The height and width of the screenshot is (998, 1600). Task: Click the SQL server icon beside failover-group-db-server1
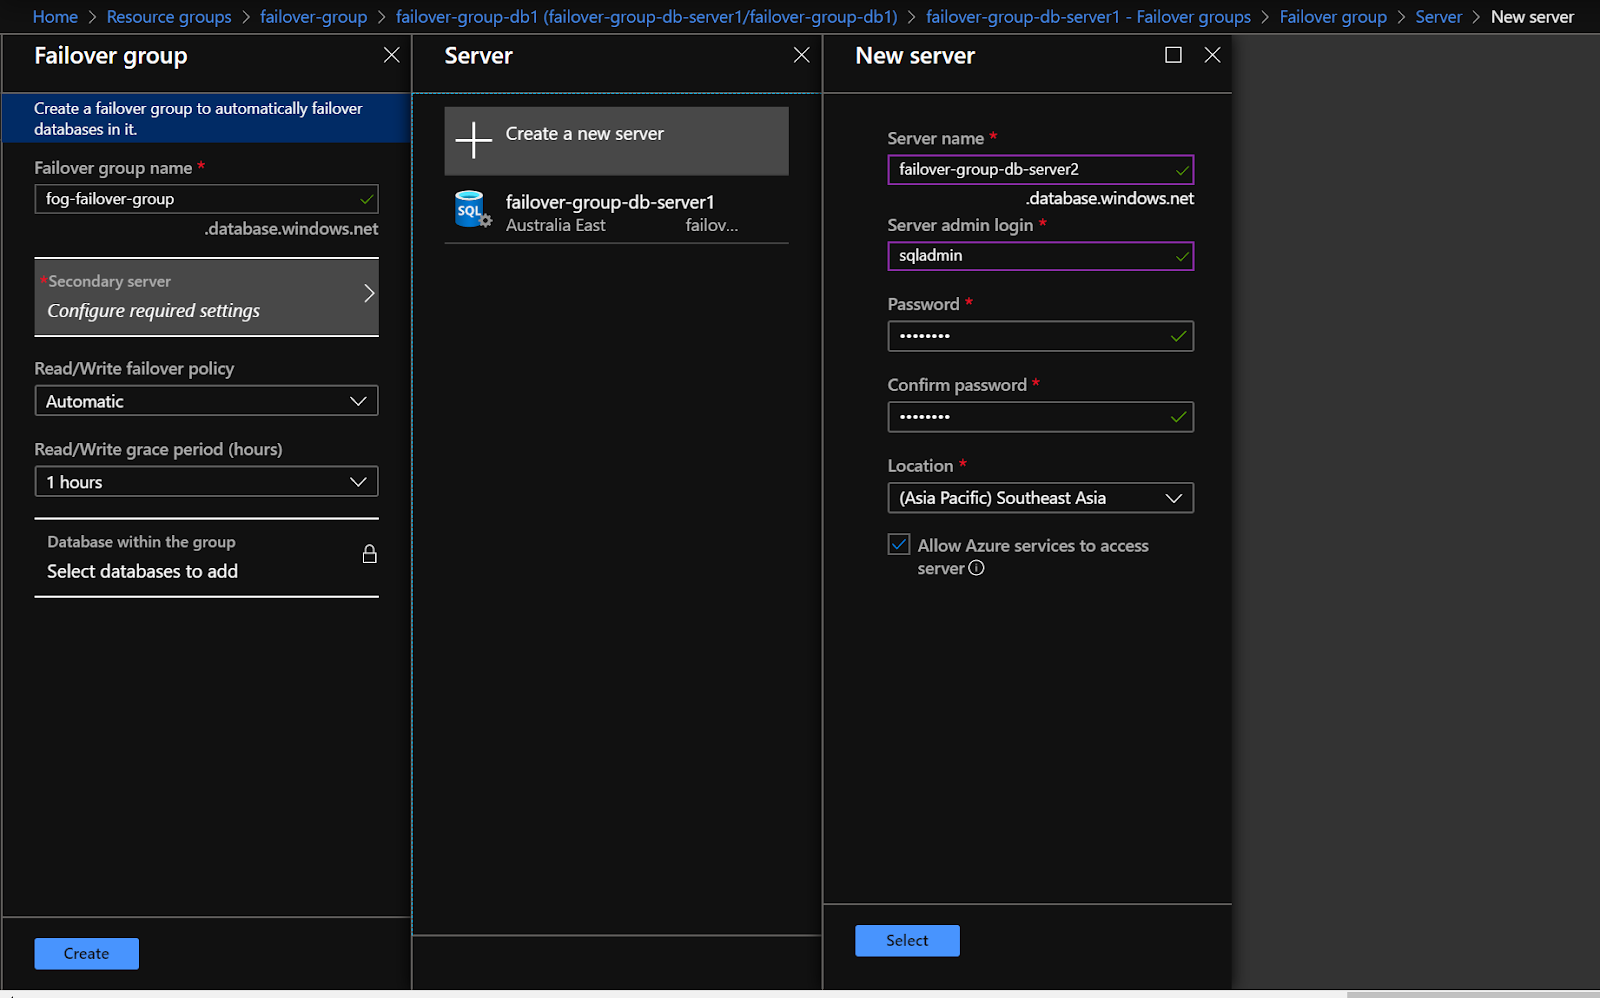click(471, 210)
